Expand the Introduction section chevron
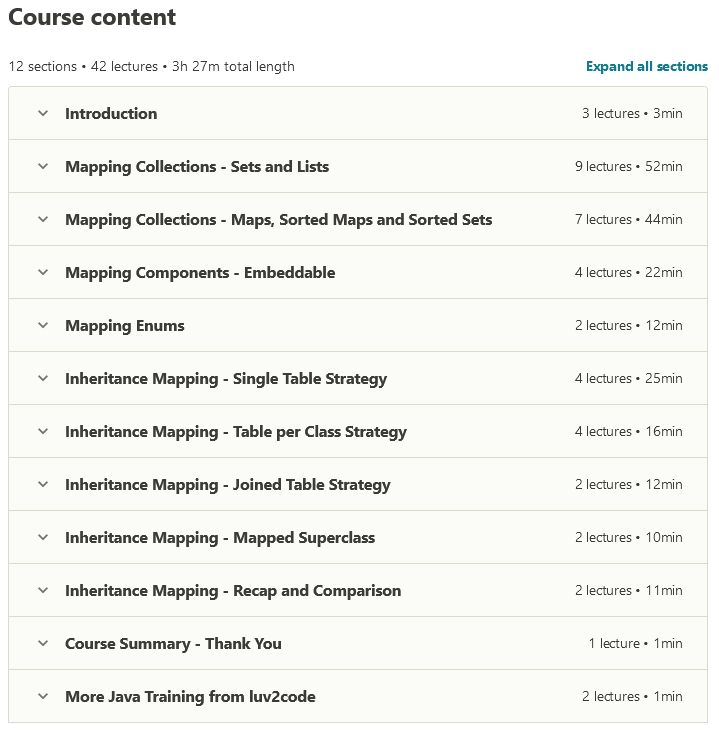The image size is (719, 735). [43, 114]
